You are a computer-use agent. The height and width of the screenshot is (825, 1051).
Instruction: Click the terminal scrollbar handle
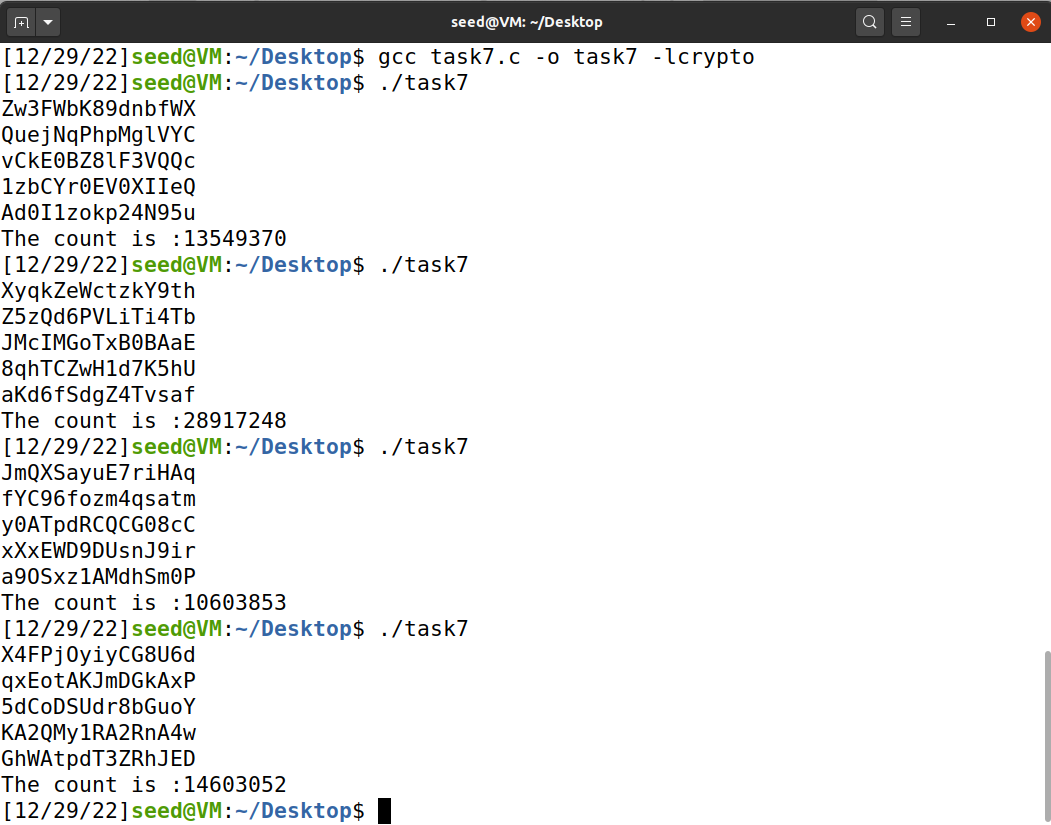(x=1046, y=737)
